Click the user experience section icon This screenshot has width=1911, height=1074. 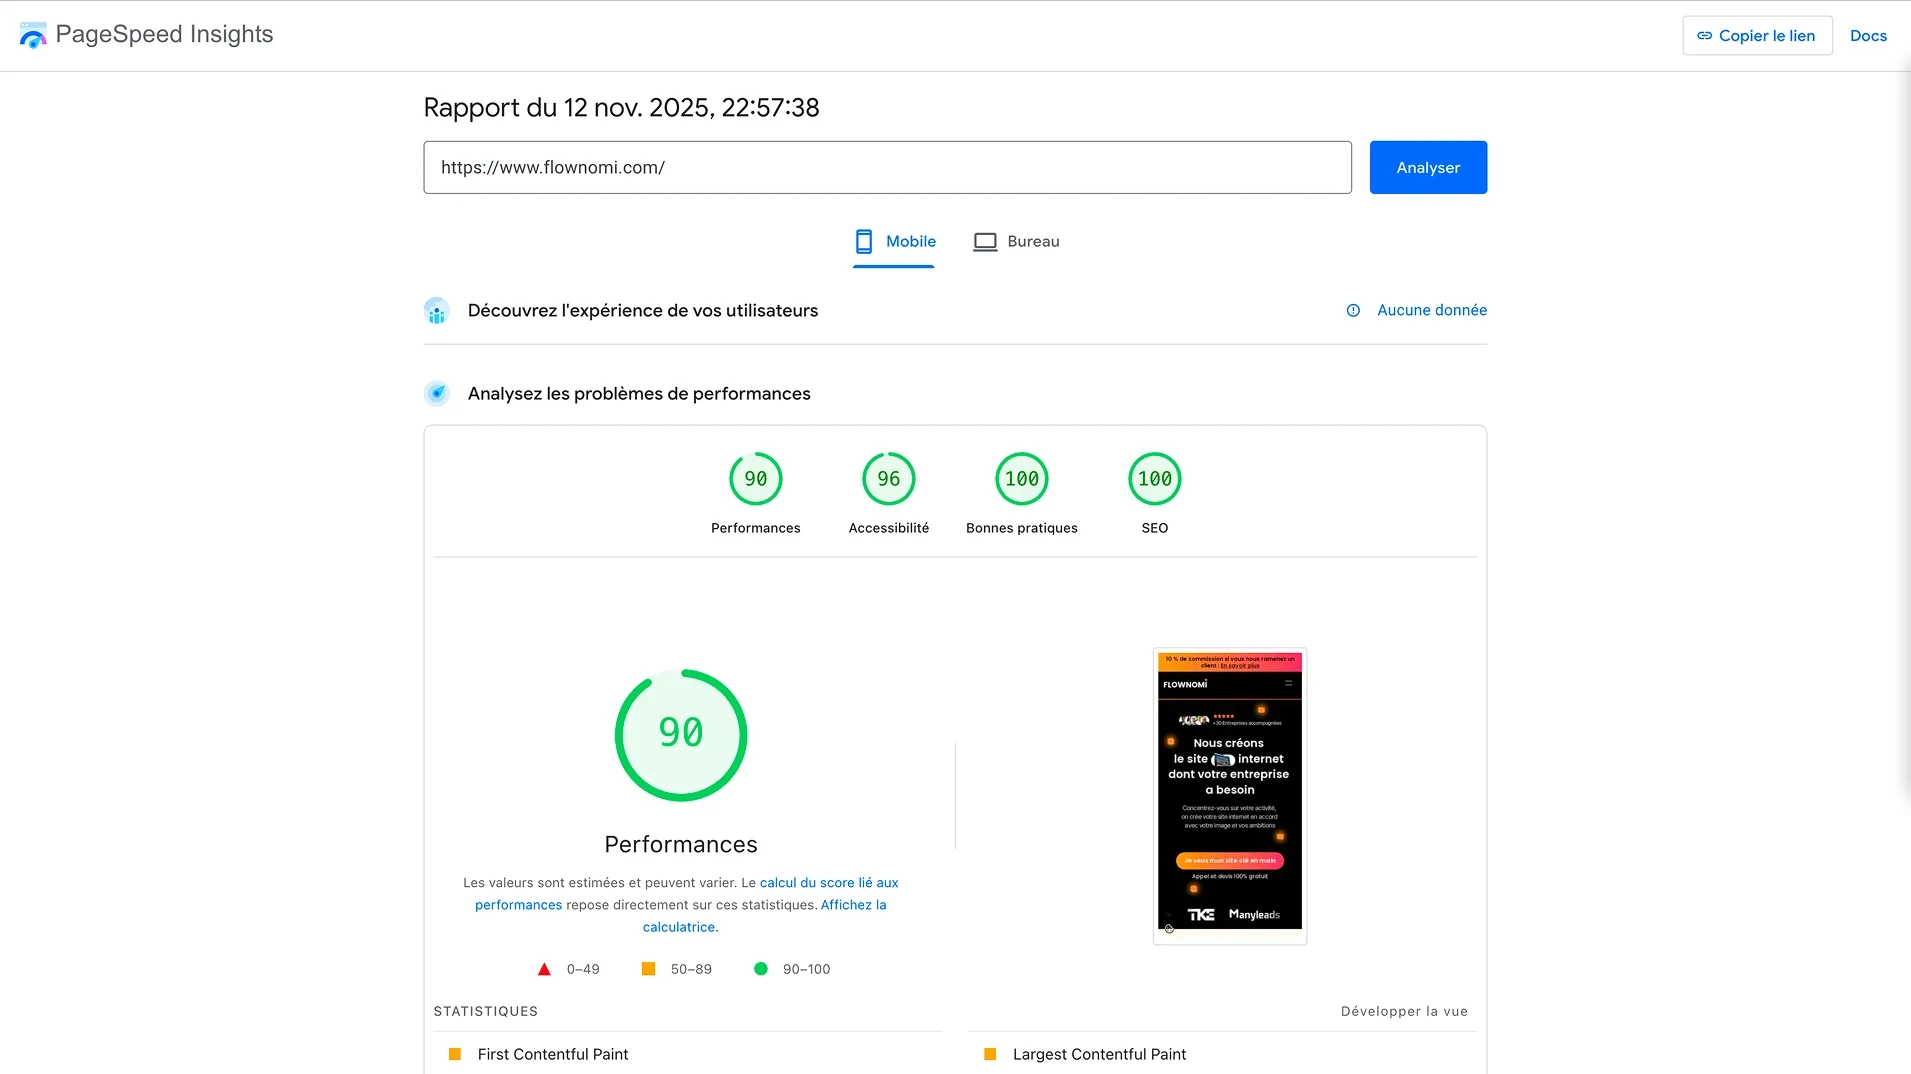coord(437,311)
